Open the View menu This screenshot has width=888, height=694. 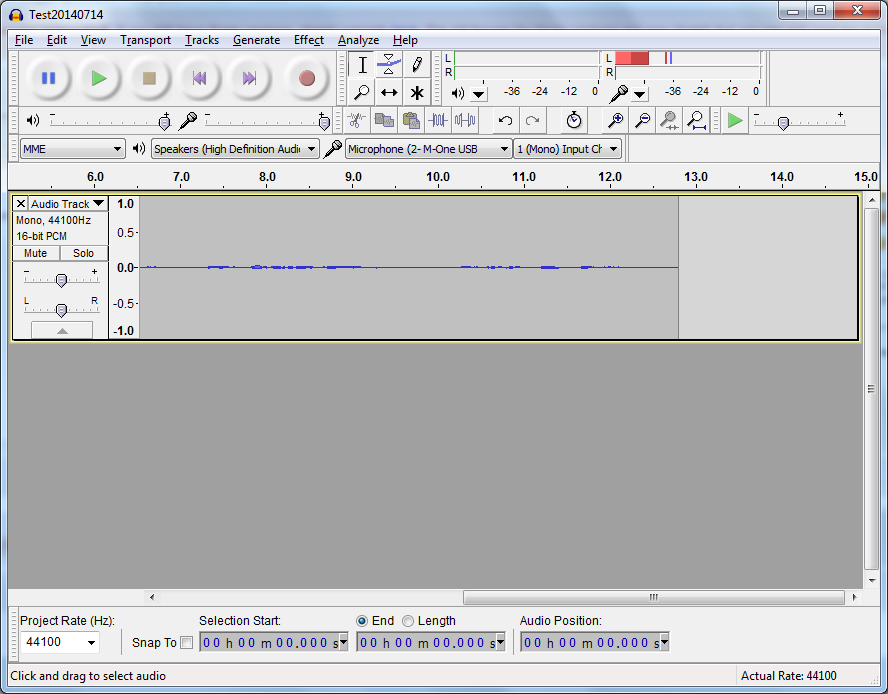click(x=93, y=40)
